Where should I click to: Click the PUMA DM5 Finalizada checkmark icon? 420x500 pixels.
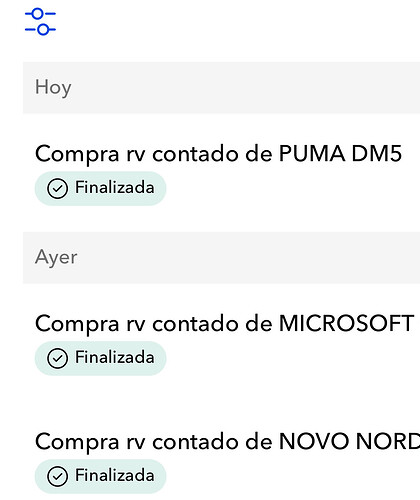(57, 189)
